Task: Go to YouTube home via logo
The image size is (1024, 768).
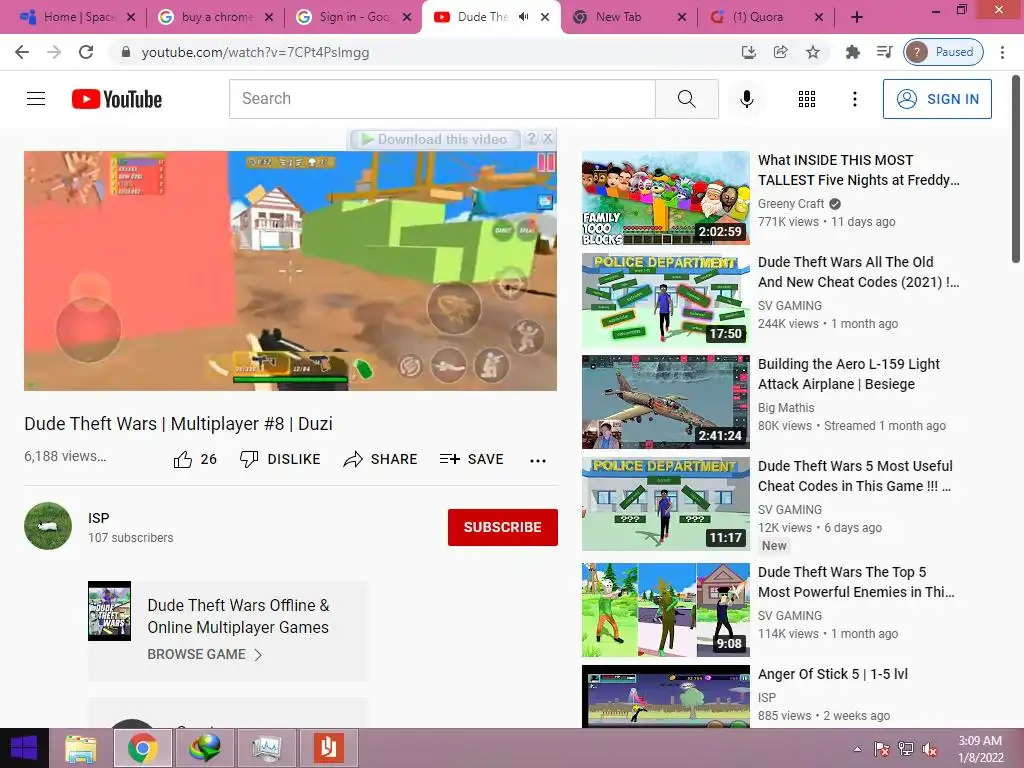Action: pyautogui.click(x=117, y=99)
